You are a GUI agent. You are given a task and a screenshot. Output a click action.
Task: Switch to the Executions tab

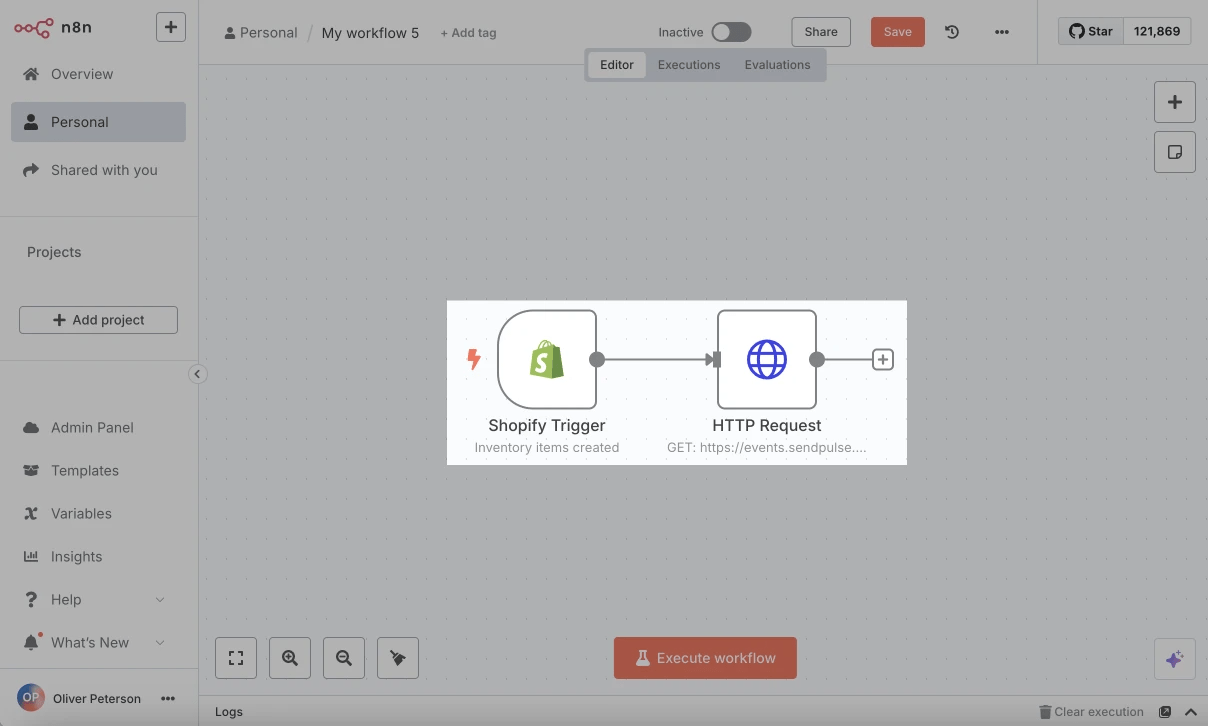[x=689, y=65]
